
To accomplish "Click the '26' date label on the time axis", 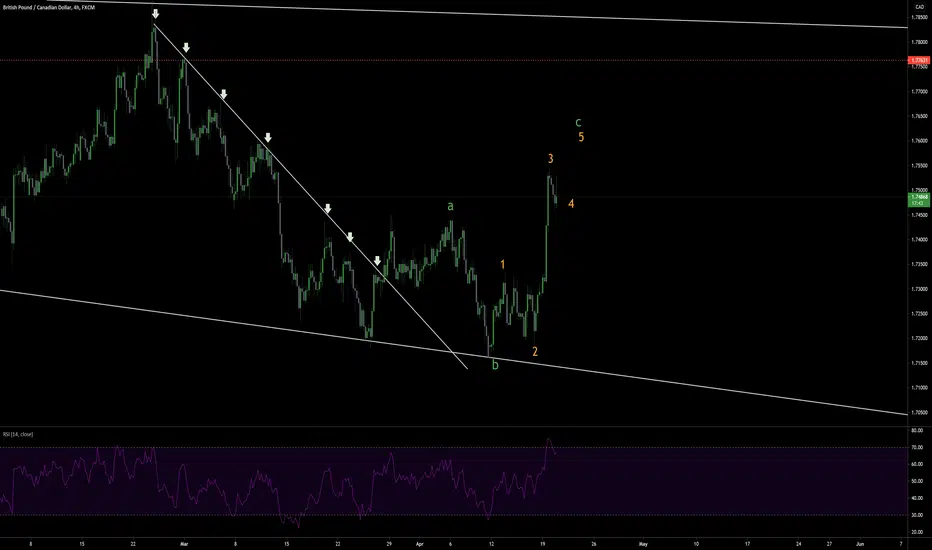I will [x=594, y=543].
